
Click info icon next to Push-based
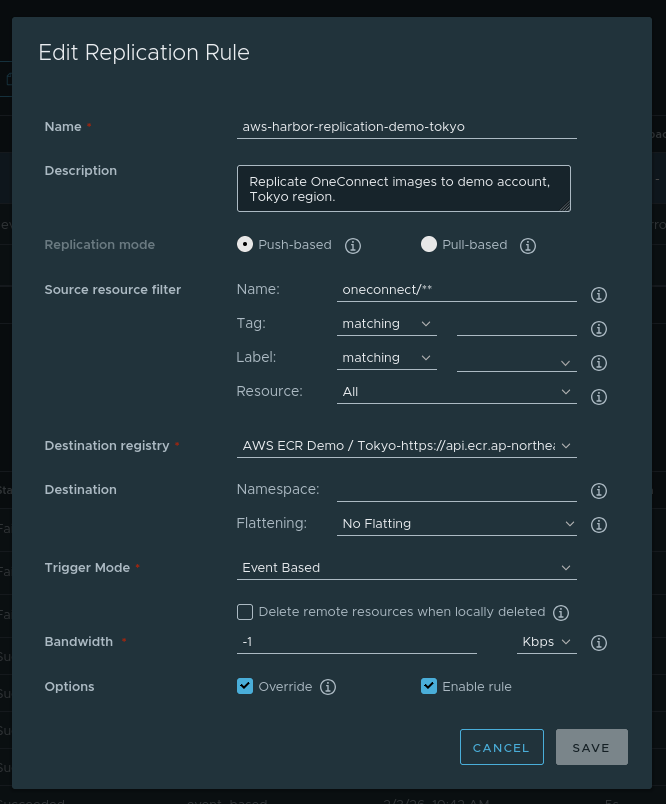point(353,246)
